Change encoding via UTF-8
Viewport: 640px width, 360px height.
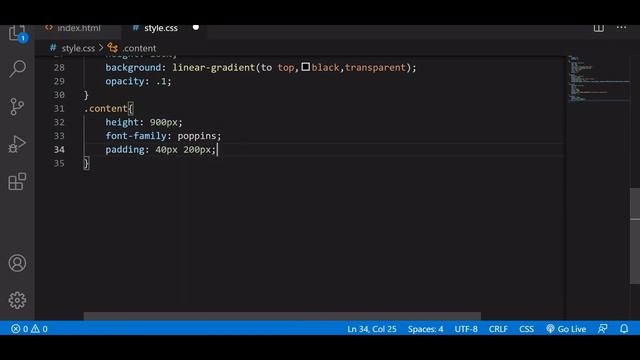(466, 329)
